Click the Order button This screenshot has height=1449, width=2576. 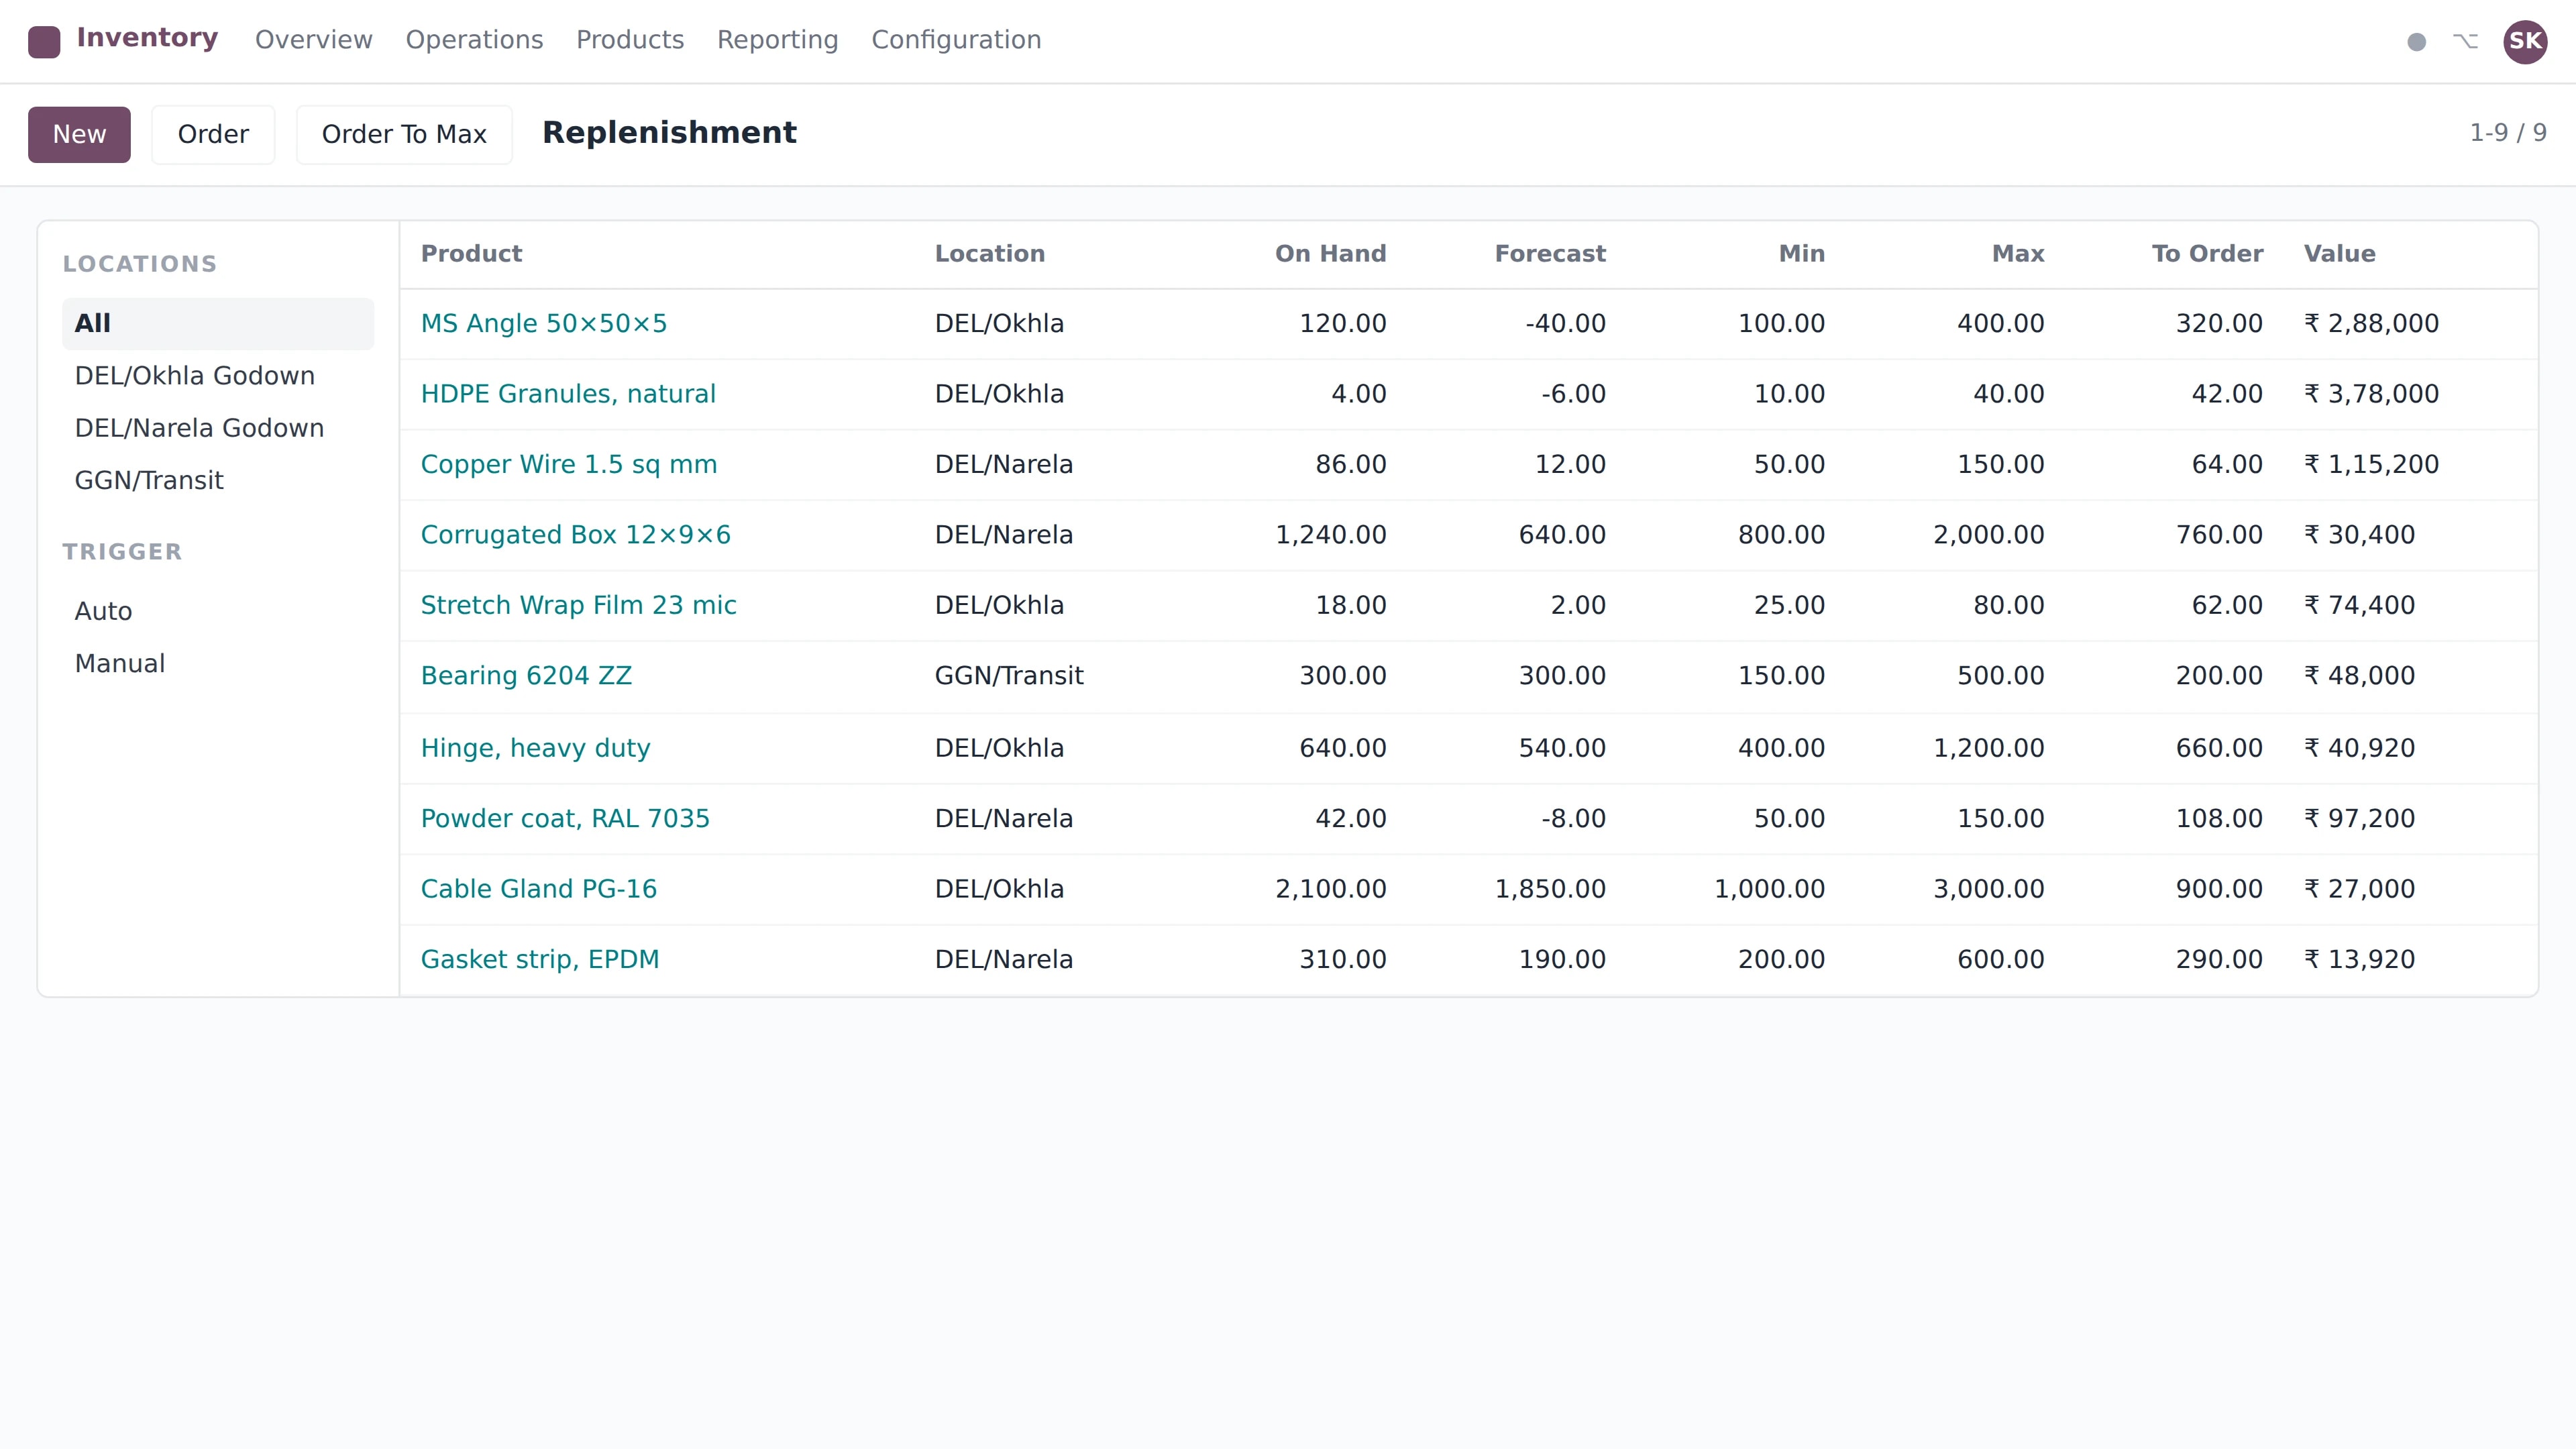point(213,134)
